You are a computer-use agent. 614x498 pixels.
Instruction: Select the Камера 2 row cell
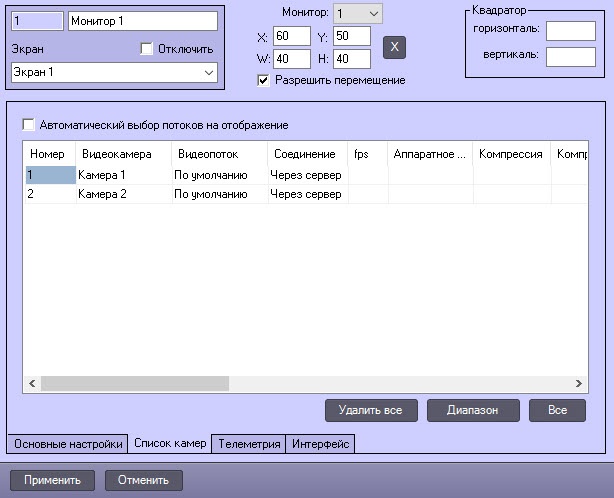point(123,194)
